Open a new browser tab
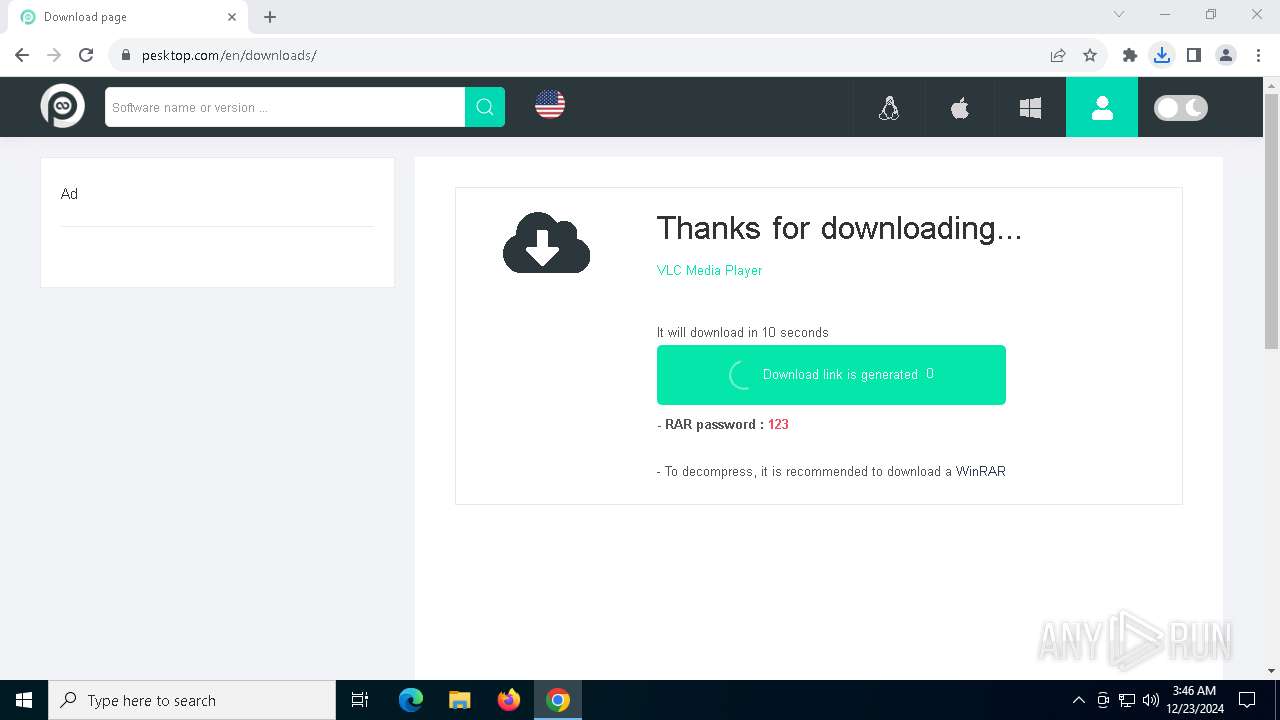The image size is (1280, 720). tap(270, 17)
